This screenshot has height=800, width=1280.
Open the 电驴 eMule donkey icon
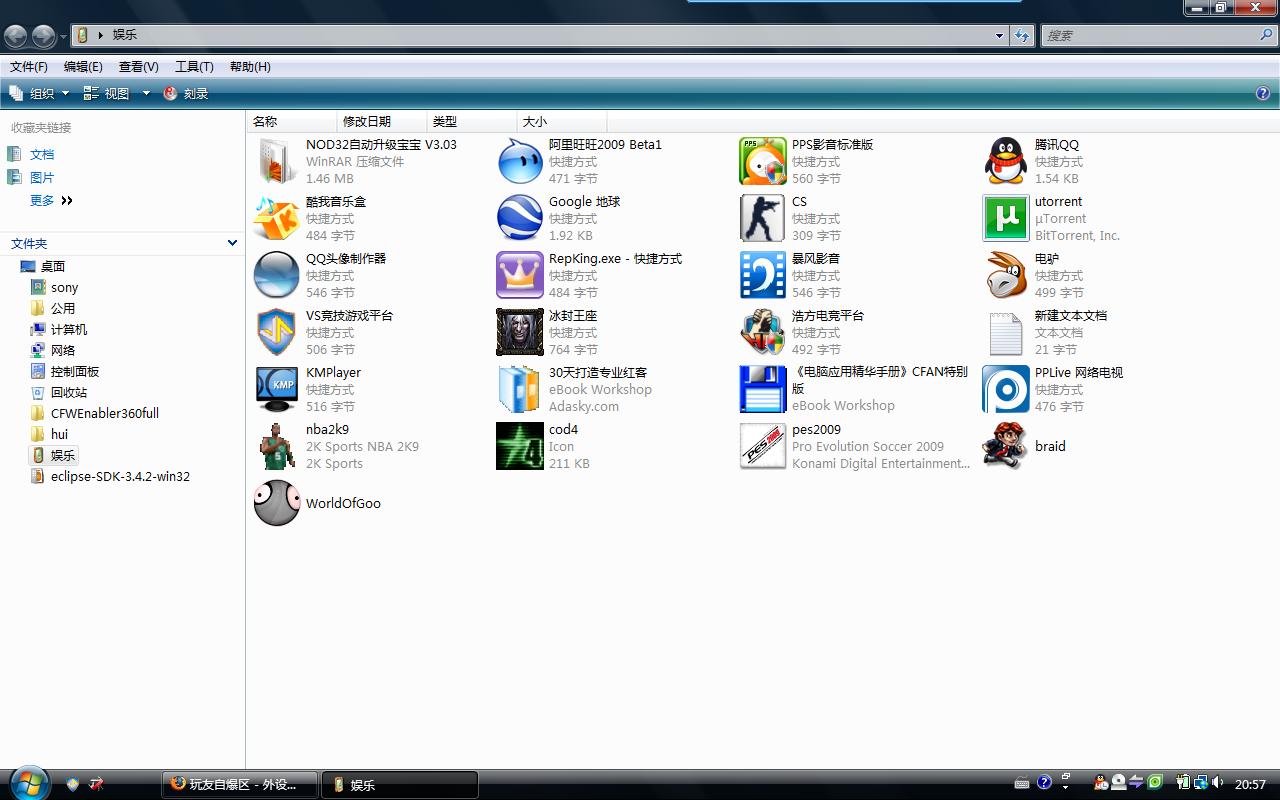tap(1006, 275)
